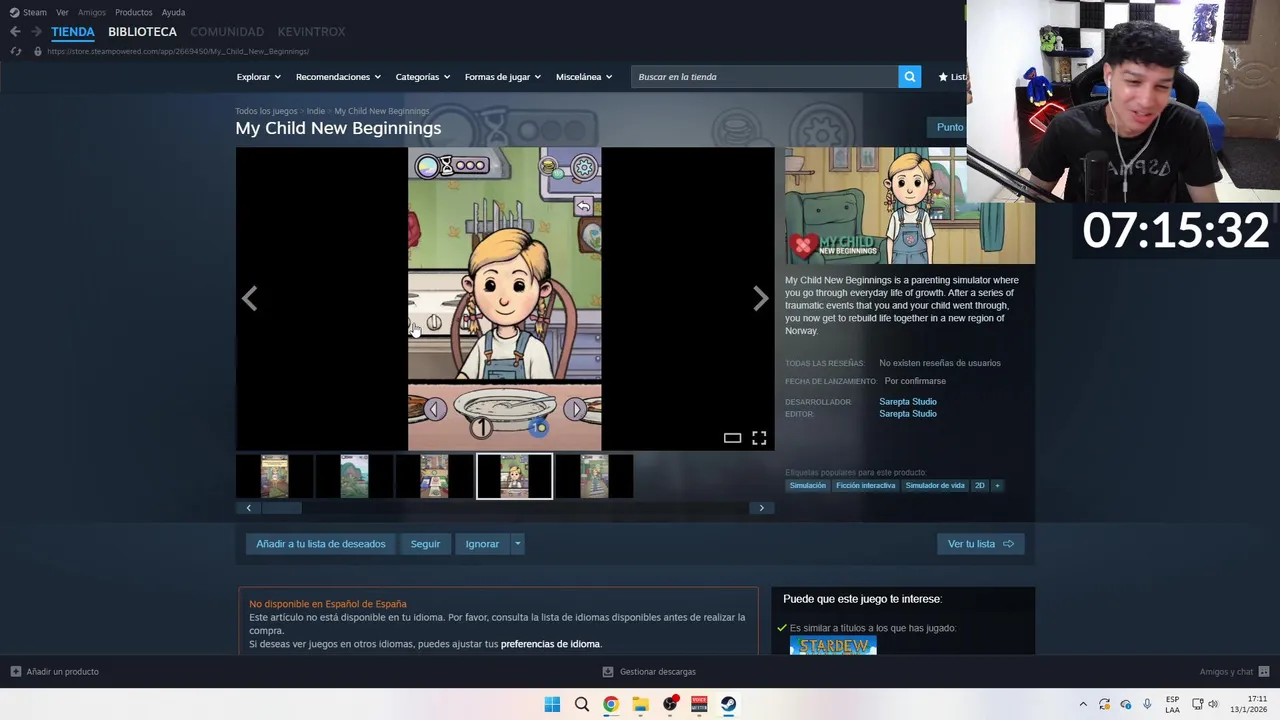This screenshot has width=1280, height=720.
Task: Click Añadir a tu lista de deseados
Action: (x=320, y=544)
